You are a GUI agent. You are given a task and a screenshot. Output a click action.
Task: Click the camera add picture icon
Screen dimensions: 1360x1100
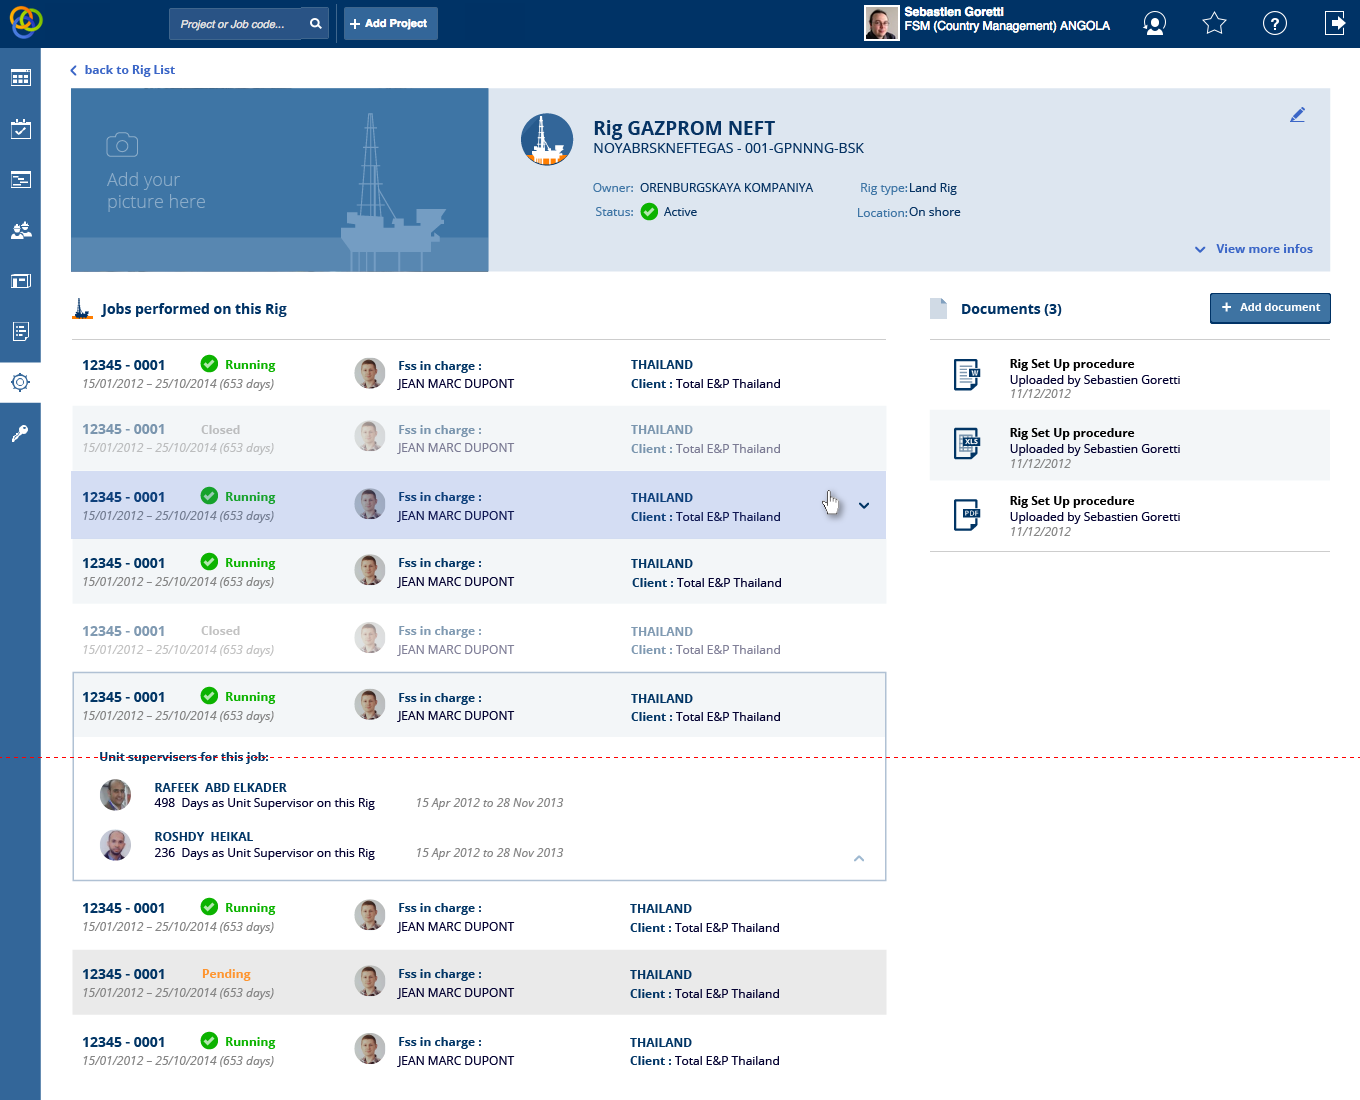(122, 145)
